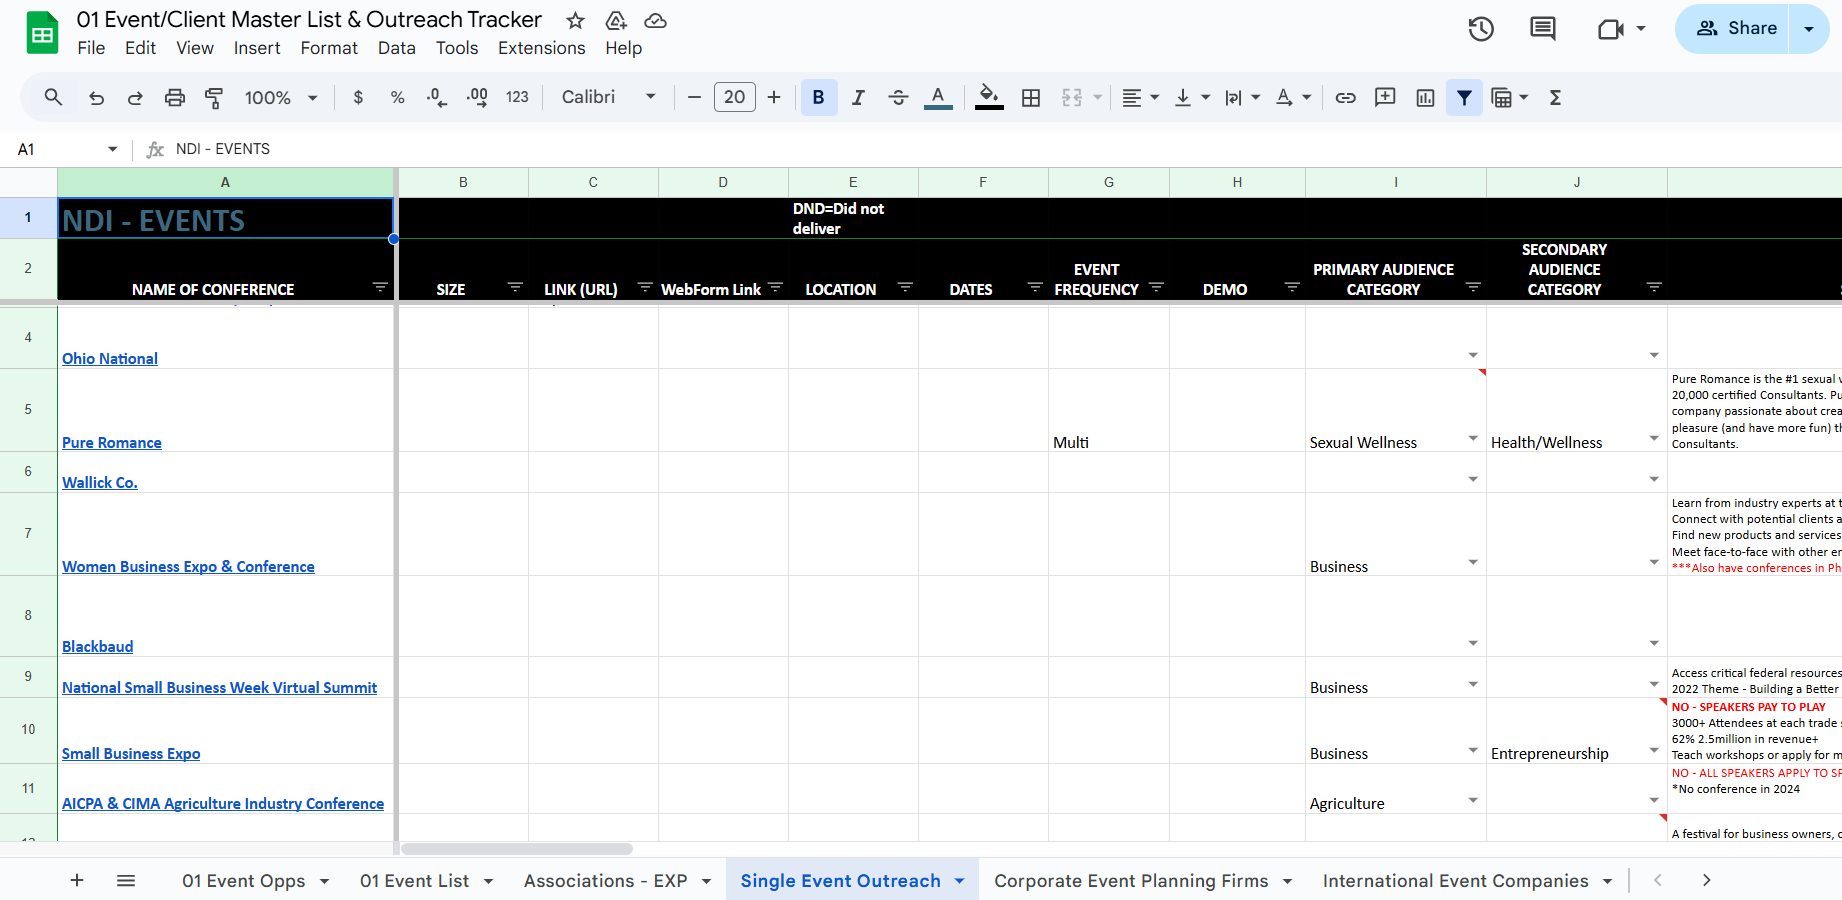
Task: Activate the paint format tool
Action: pos(214,97)
